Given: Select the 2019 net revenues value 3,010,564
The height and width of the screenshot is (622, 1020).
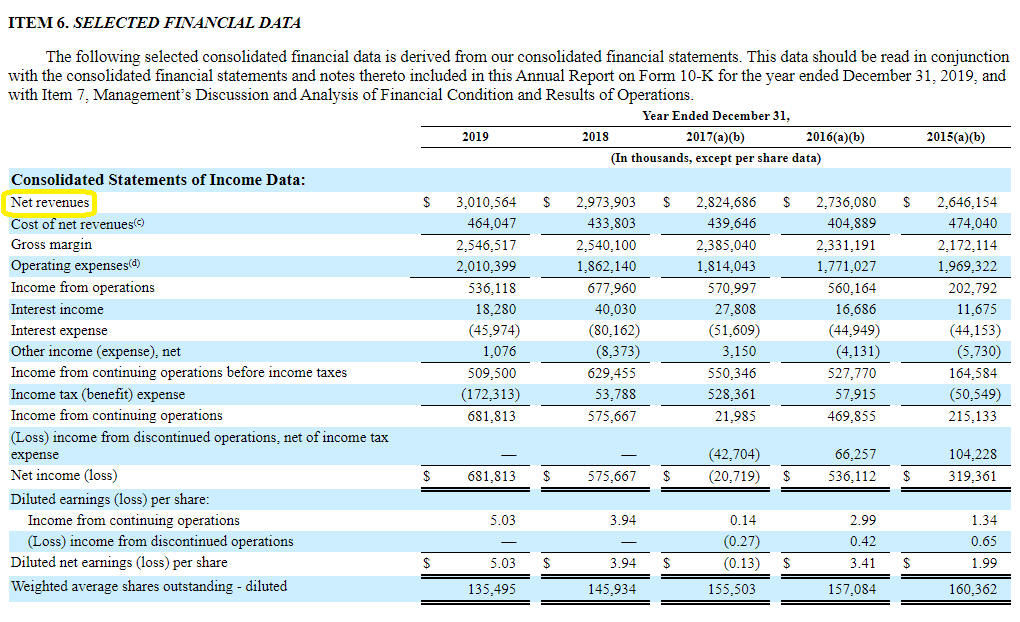Looking at the screenshot, I should pos(486,202).
